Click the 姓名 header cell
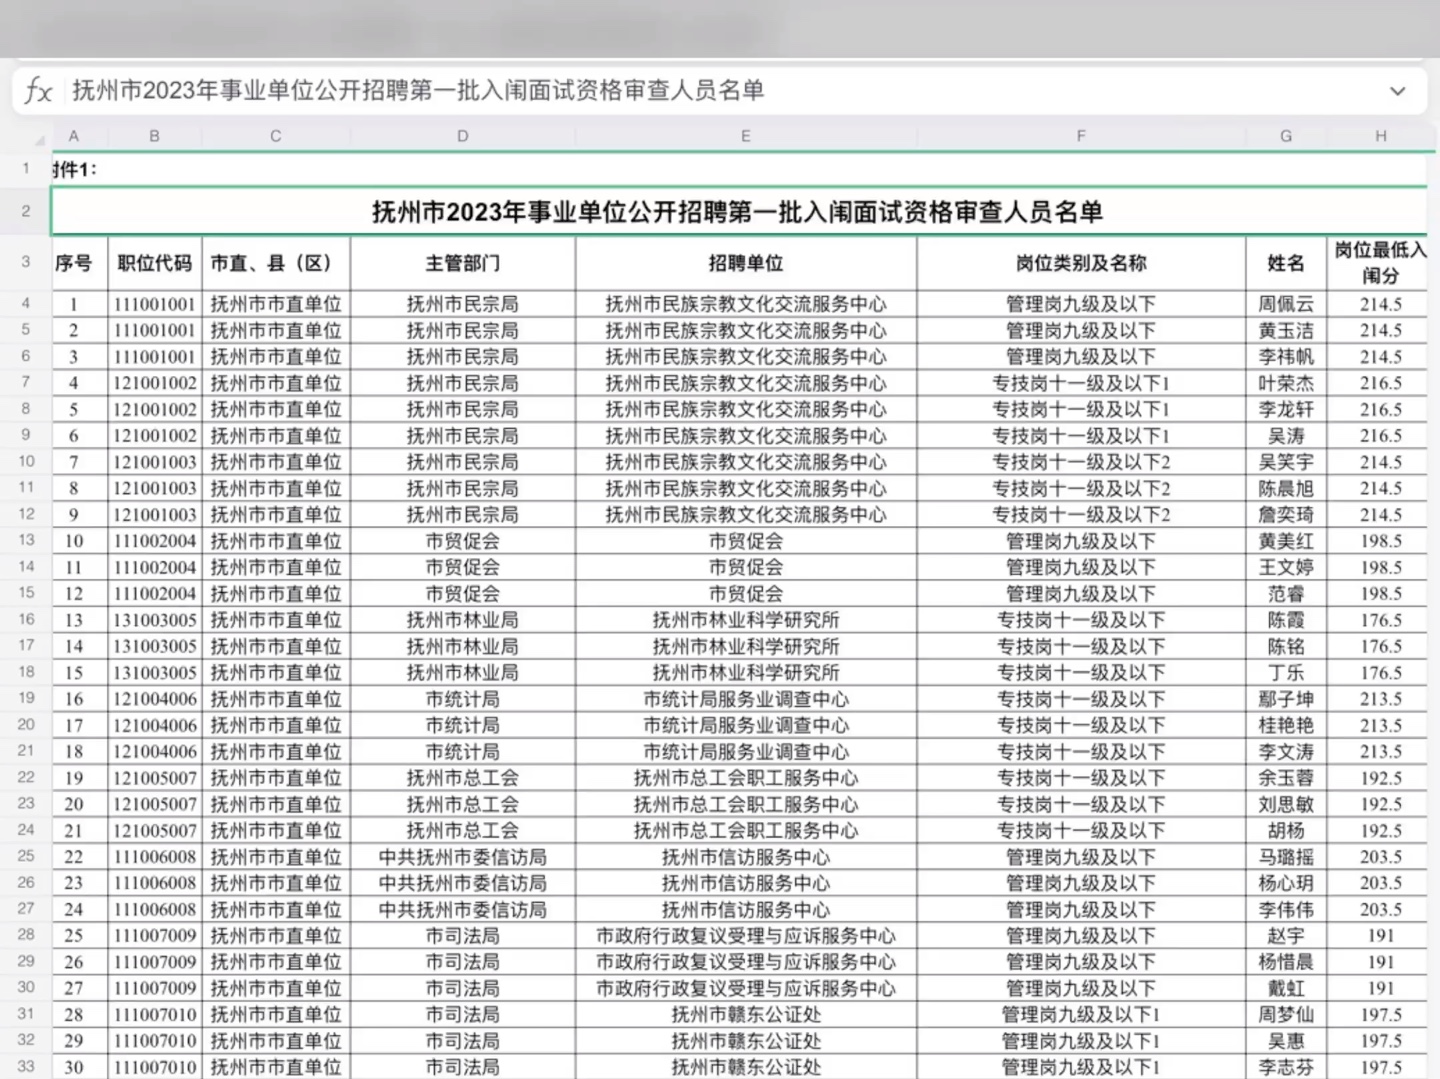1440x1079 pixels. coord(1286,263)
